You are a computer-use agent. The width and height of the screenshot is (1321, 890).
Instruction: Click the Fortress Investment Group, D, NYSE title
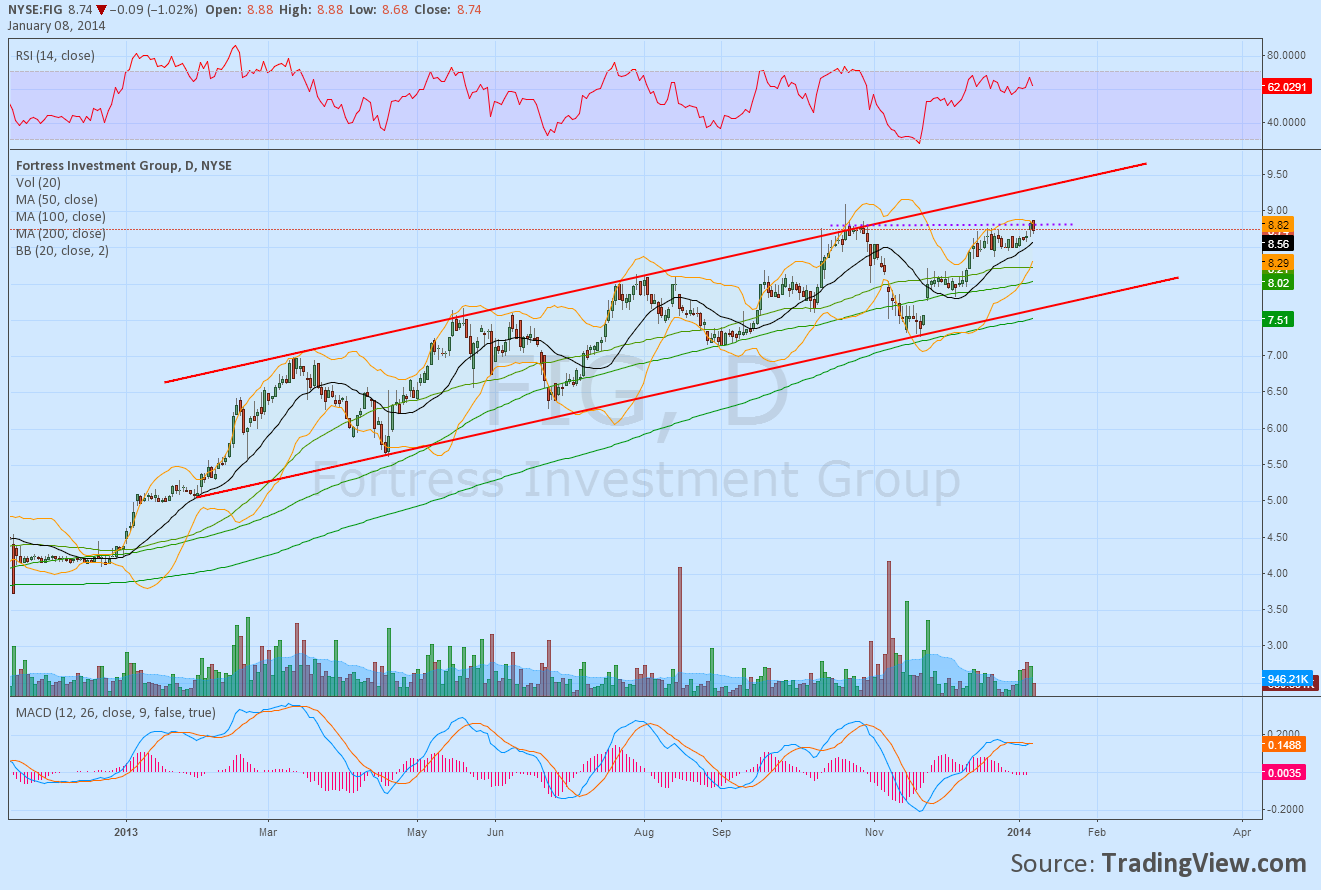tap(123, 165)
